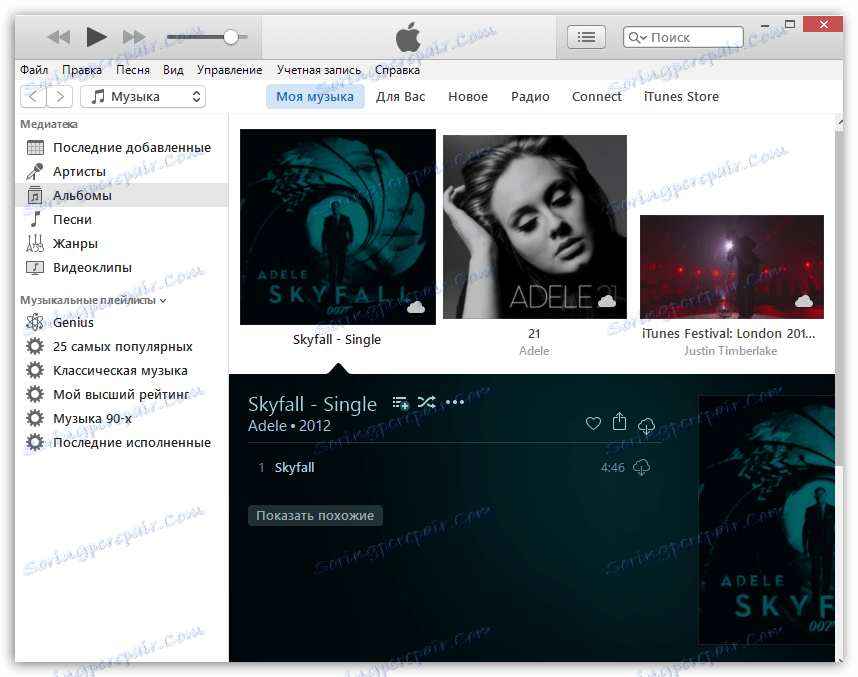Click the Skyfall - Single album cover
This screenshot has width=858, height=677.
point(338,227)
